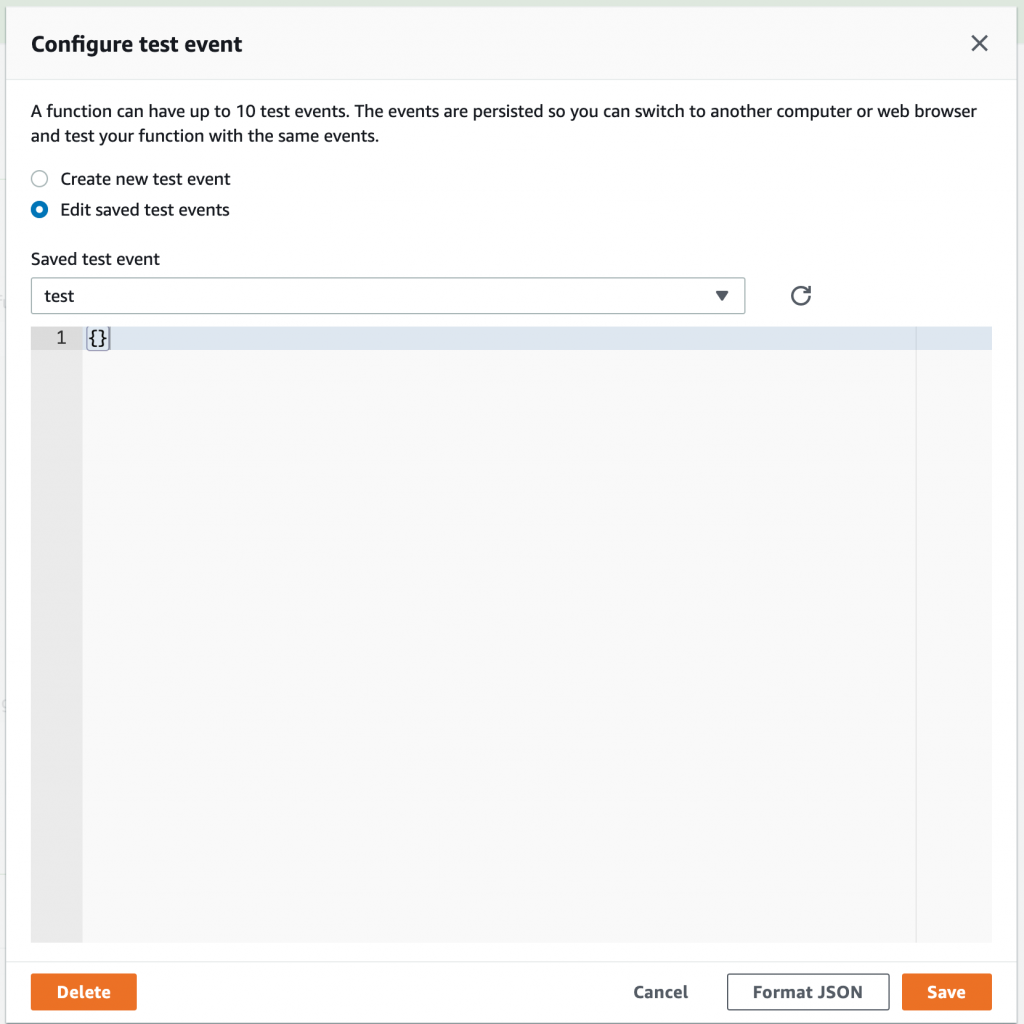This screenshot has height=1024, width=1024.
Task: Click the Create new test event label
Action: (145, 179)
